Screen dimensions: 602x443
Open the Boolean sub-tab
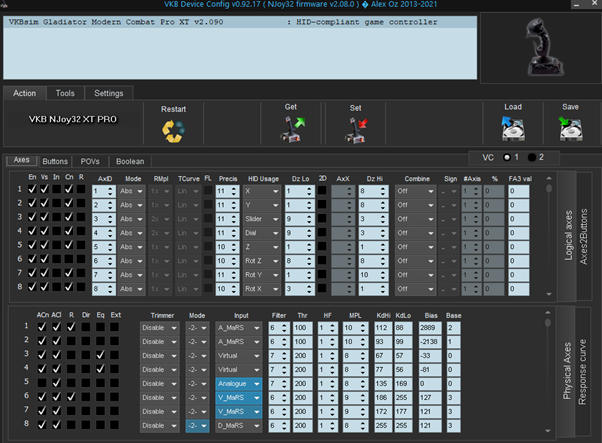click(x=130, y=161)
